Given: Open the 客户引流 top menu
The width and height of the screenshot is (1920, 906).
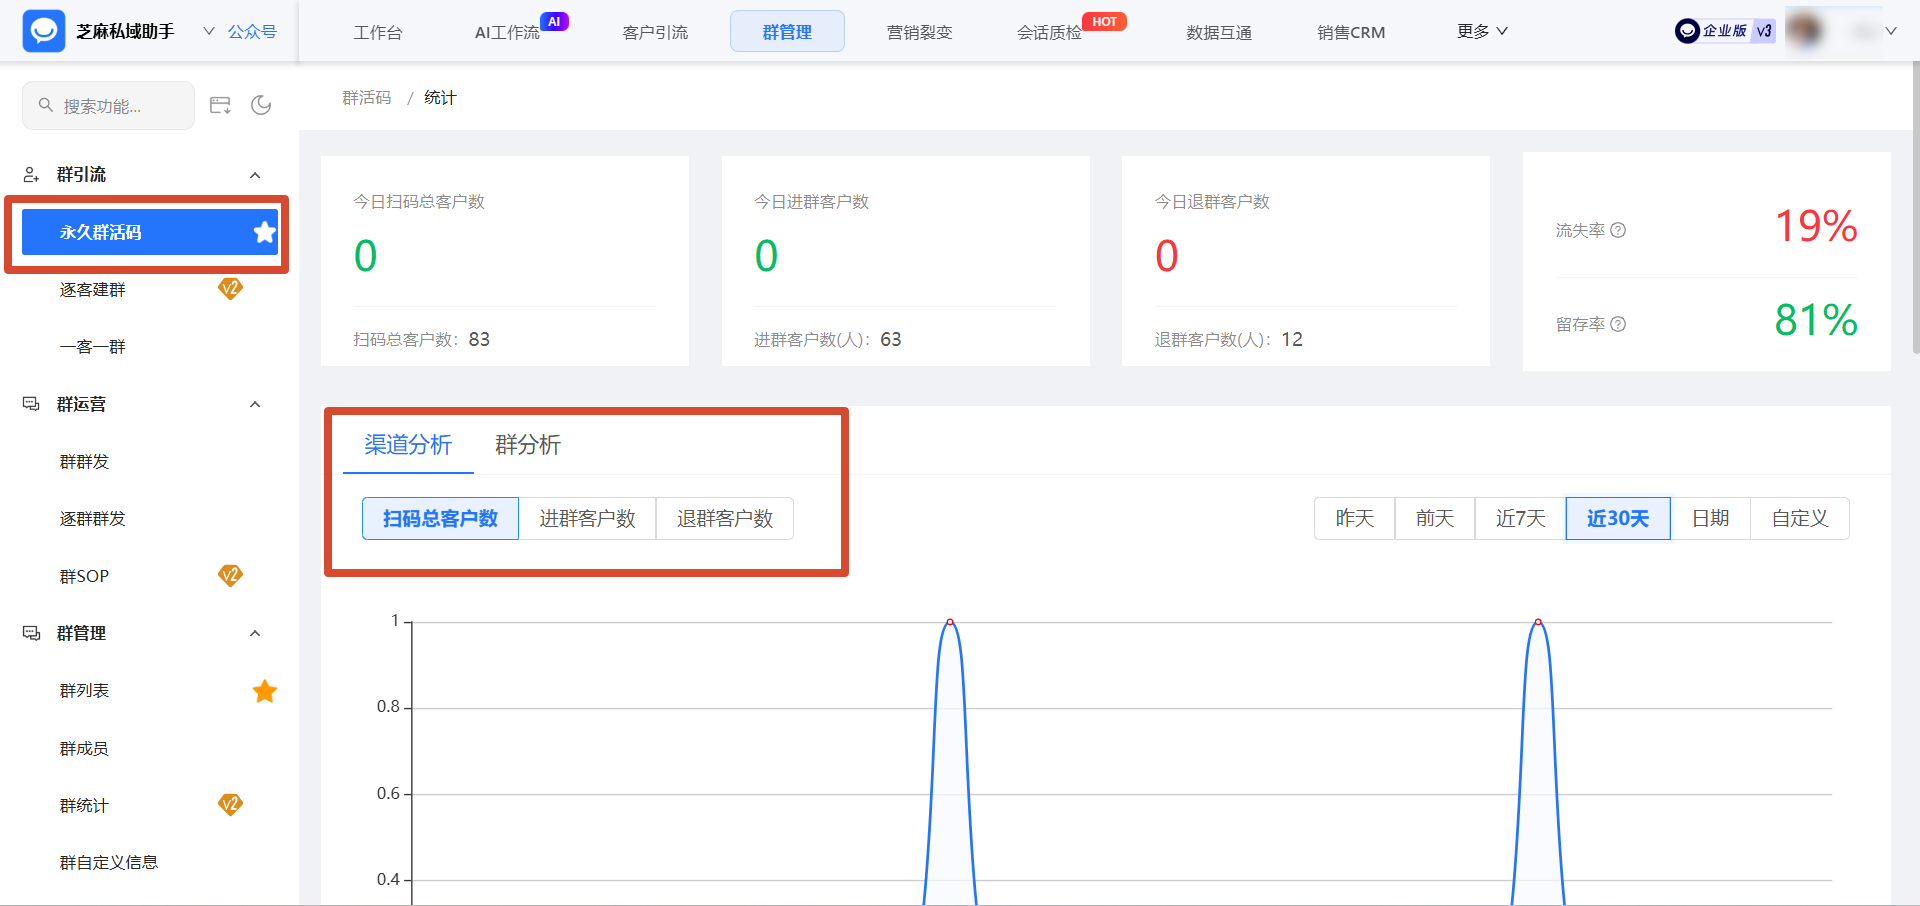Looking at the screenshot, I should tap(655, 32).
